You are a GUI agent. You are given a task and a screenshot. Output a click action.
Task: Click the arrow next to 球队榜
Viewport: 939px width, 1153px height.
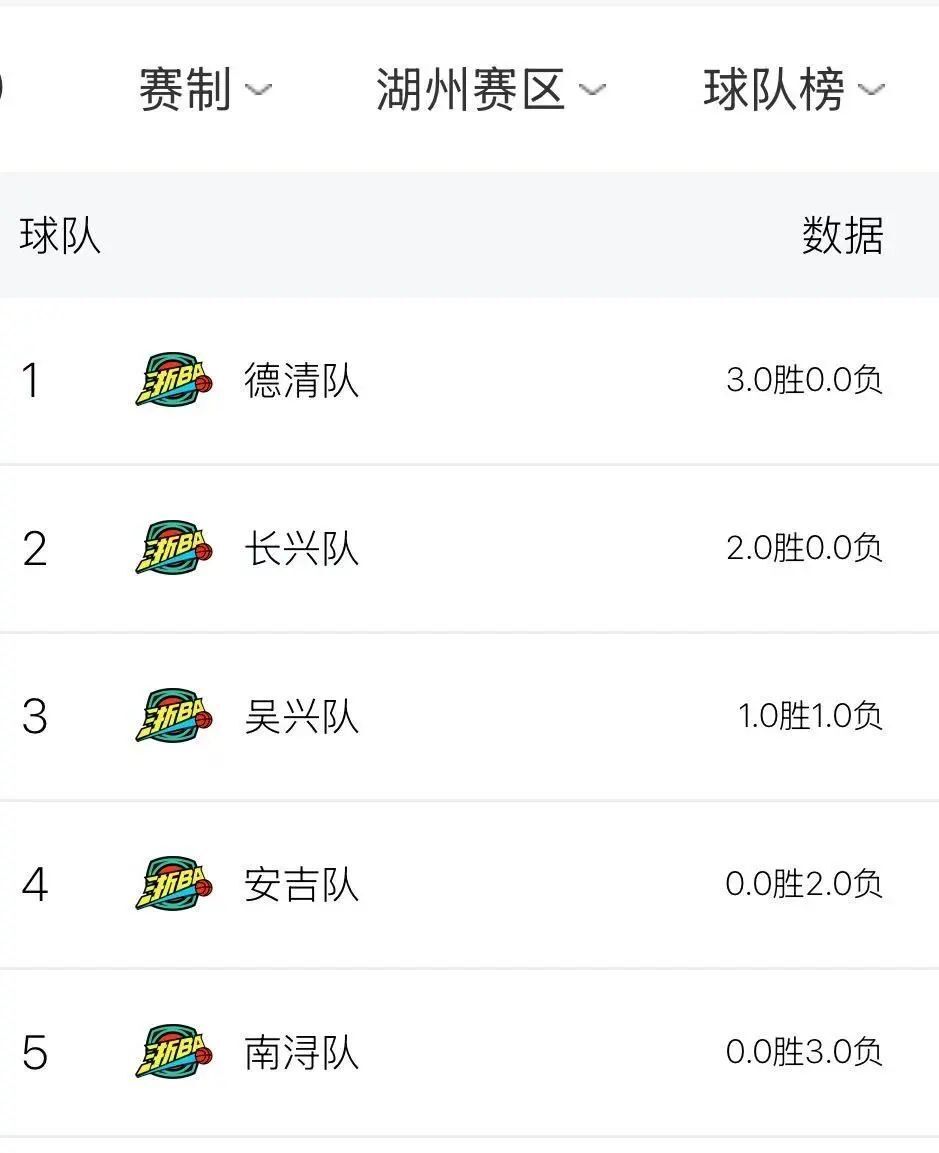pos(871,90)
